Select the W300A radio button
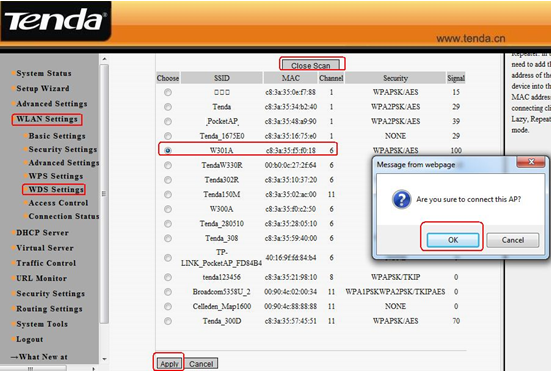 coord(168,209)
